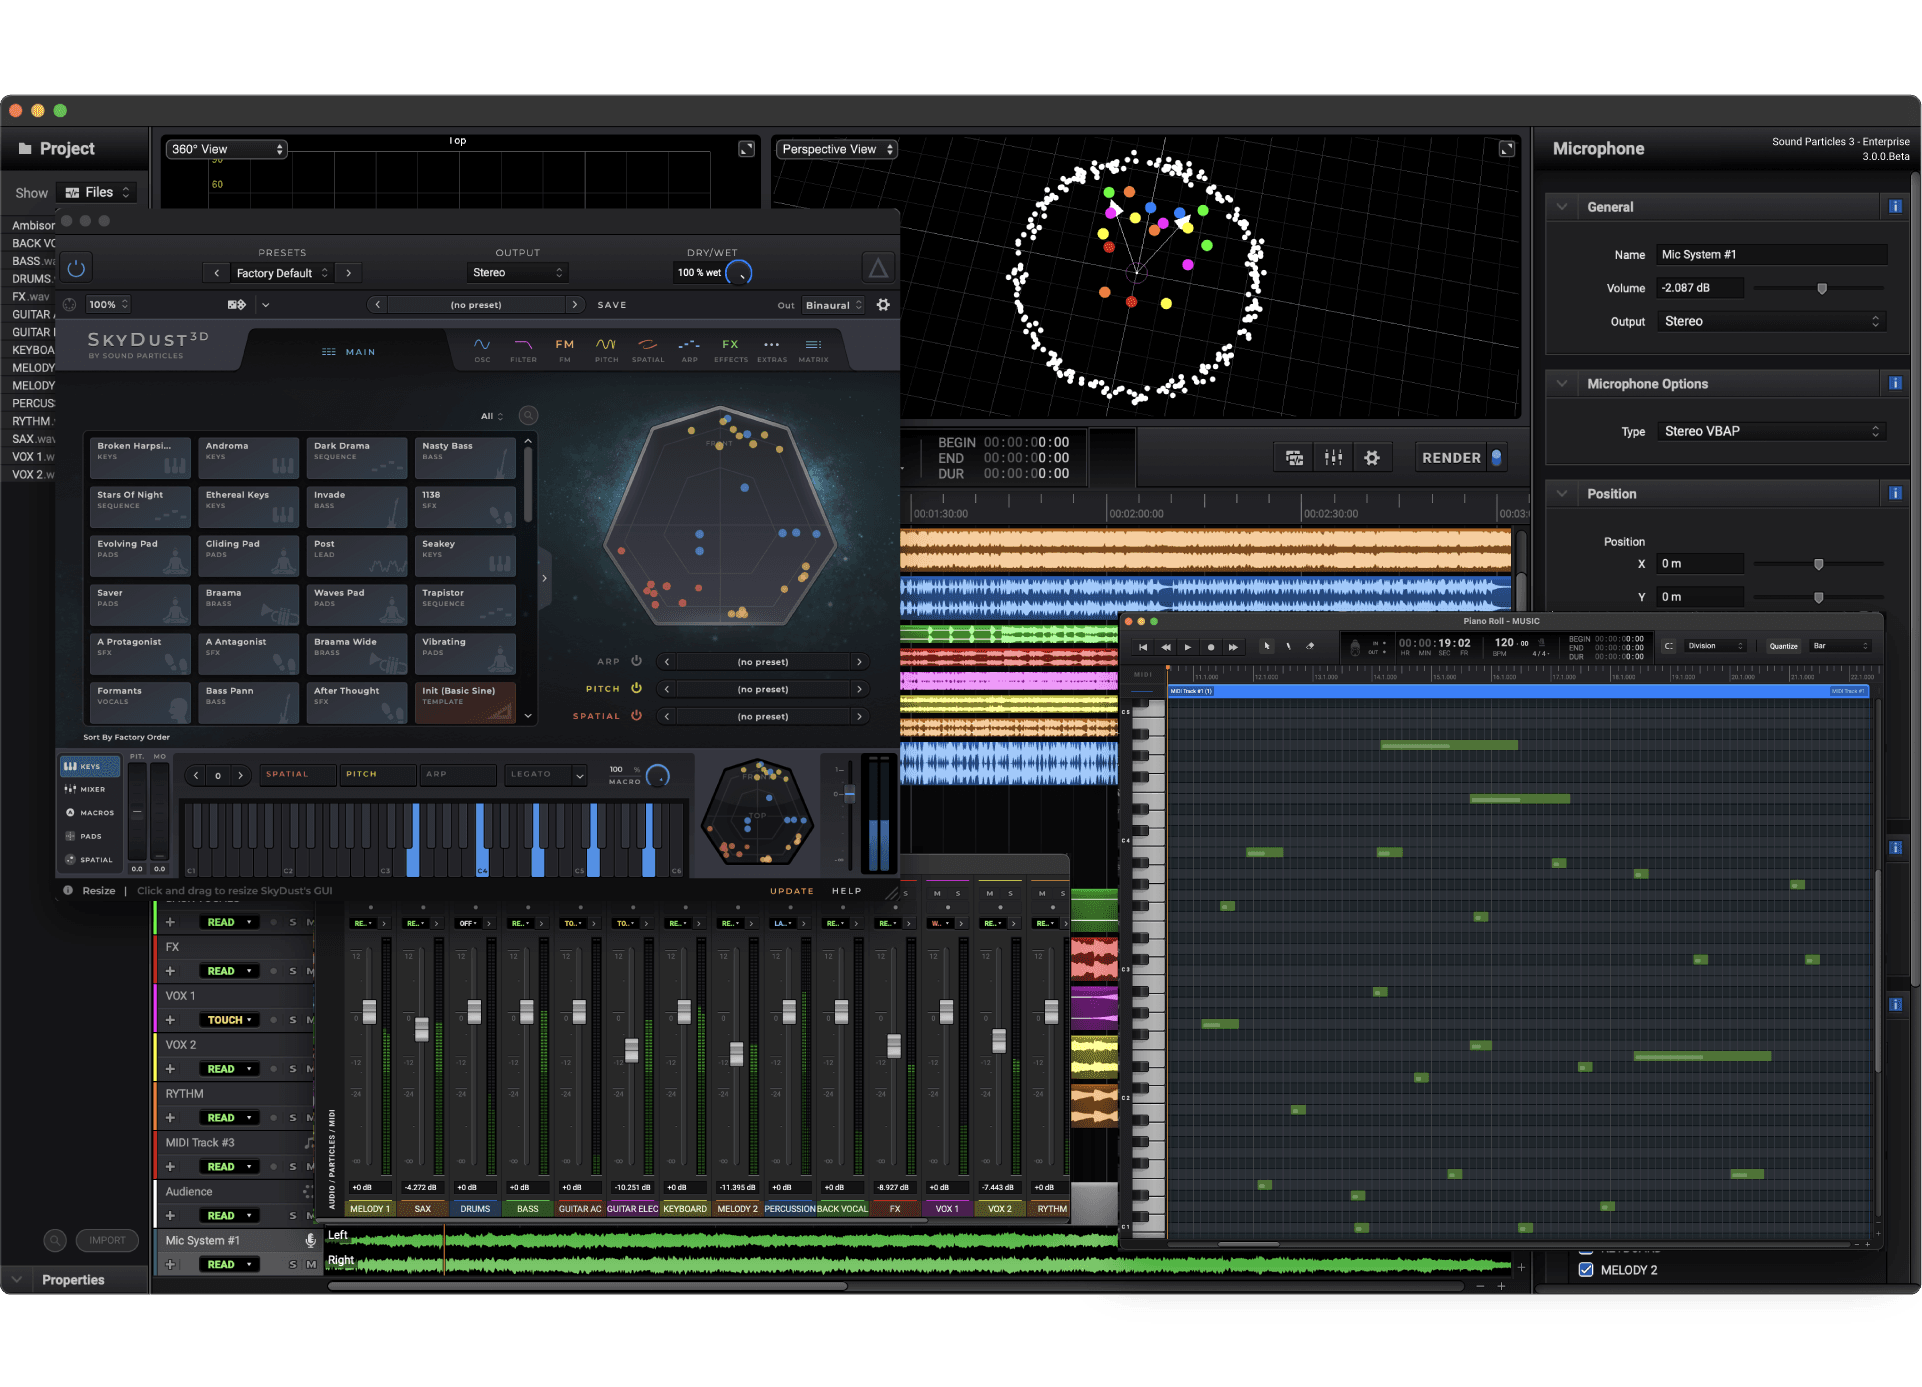Screen dimensions: 1922x1387
Task: Open the EXTRAS section in SkyDust
Action: click(772, 349)
